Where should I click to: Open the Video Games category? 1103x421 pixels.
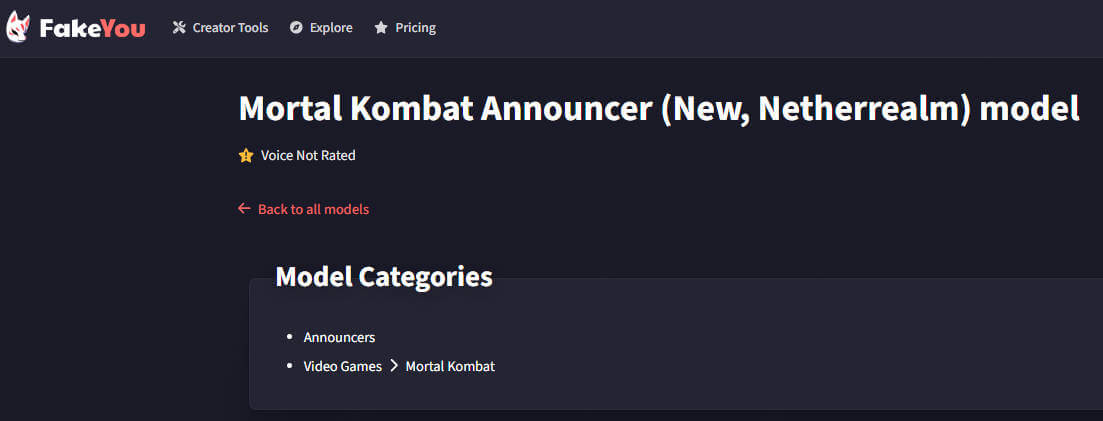pyautogui.click(x=343, y=366)
